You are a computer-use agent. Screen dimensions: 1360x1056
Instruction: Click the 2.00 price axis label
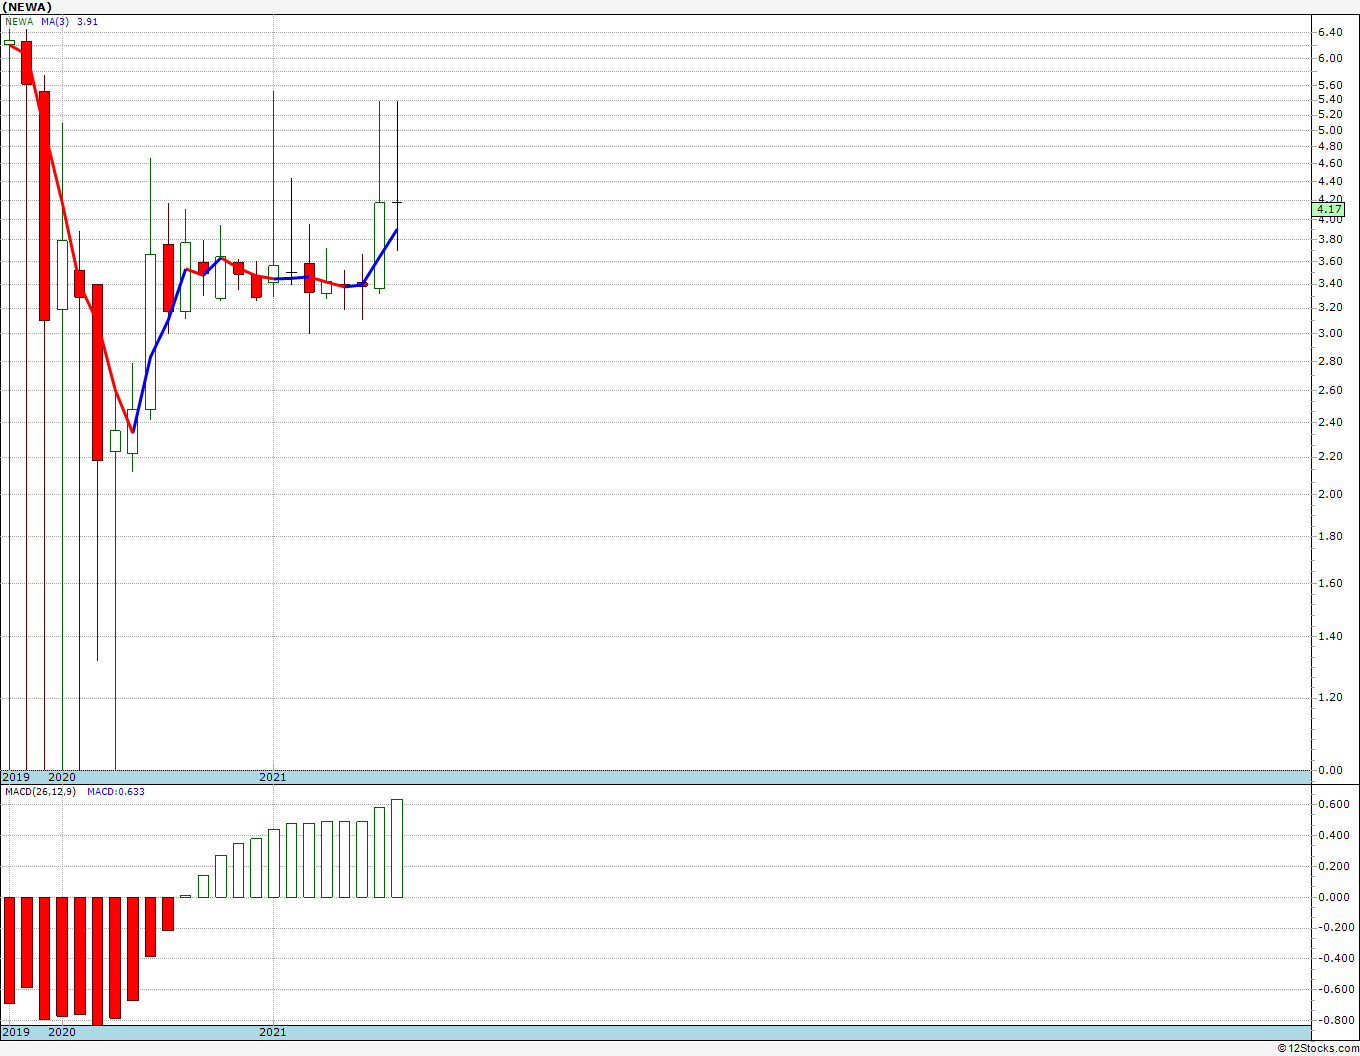coord(1330,495)
